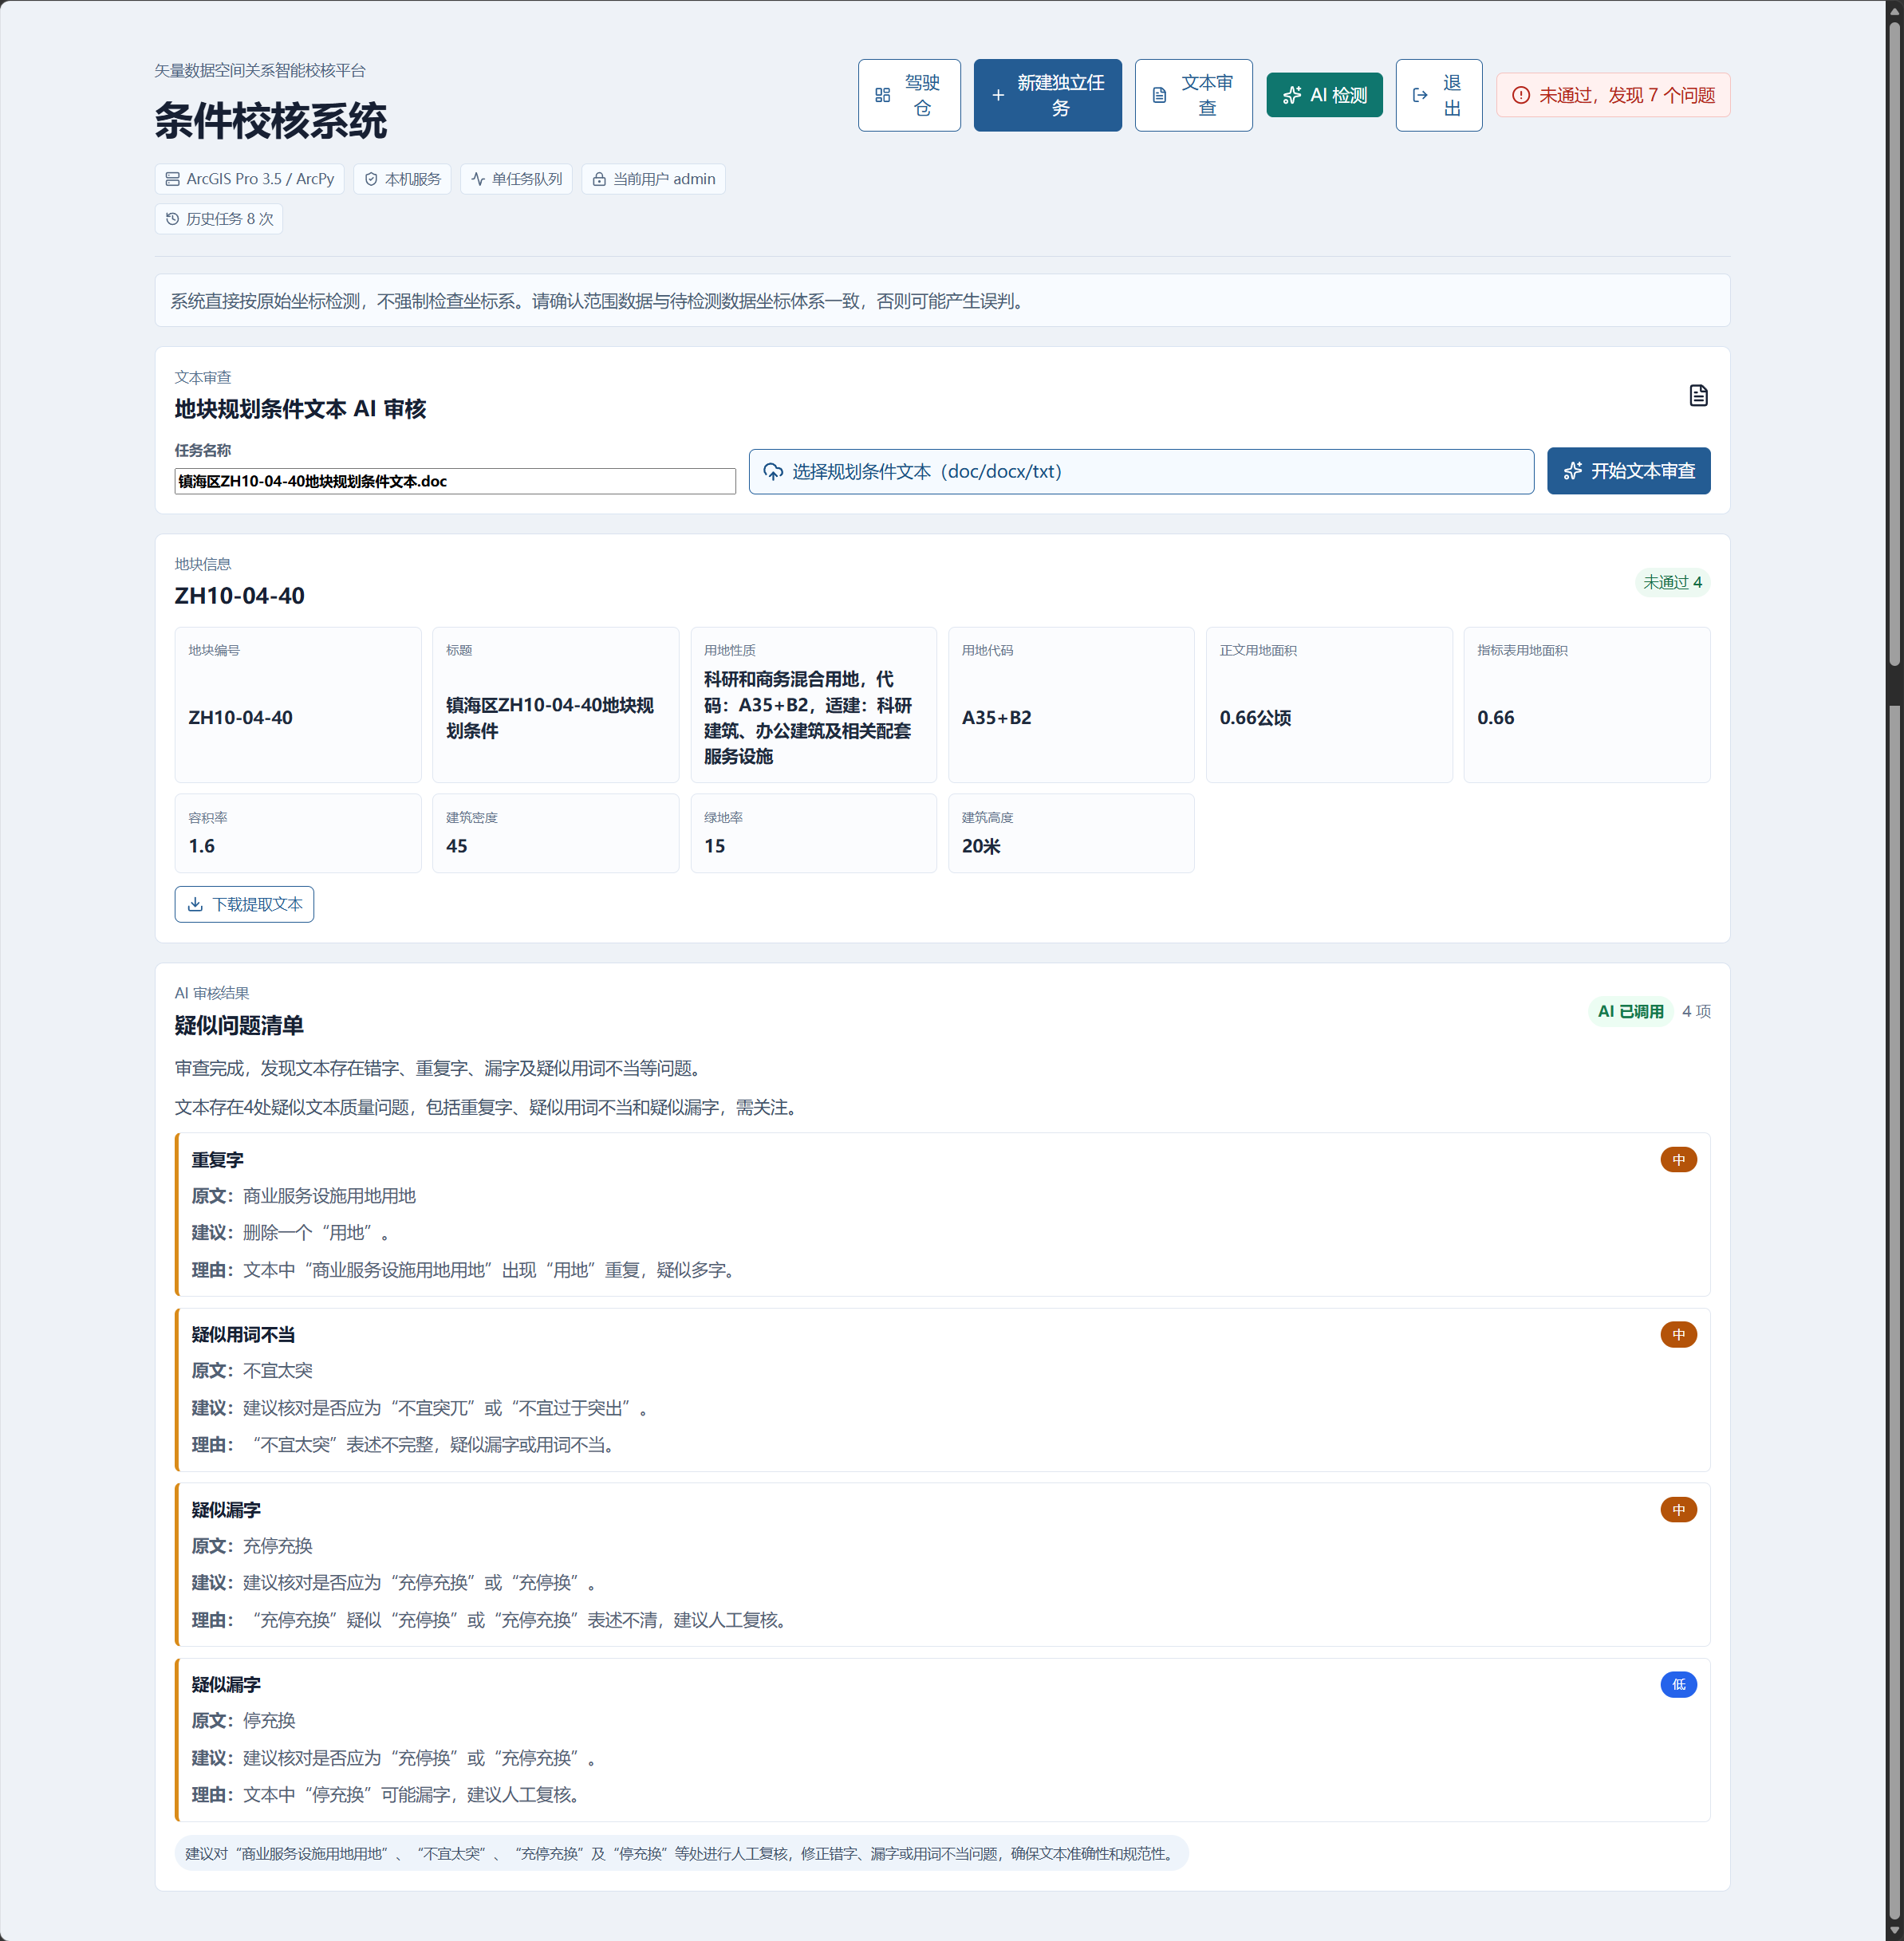Screen dimensions: 1904x1941
Task: Open the 驾驶仓 dashboard button
Action: click(x=908, y=95)
